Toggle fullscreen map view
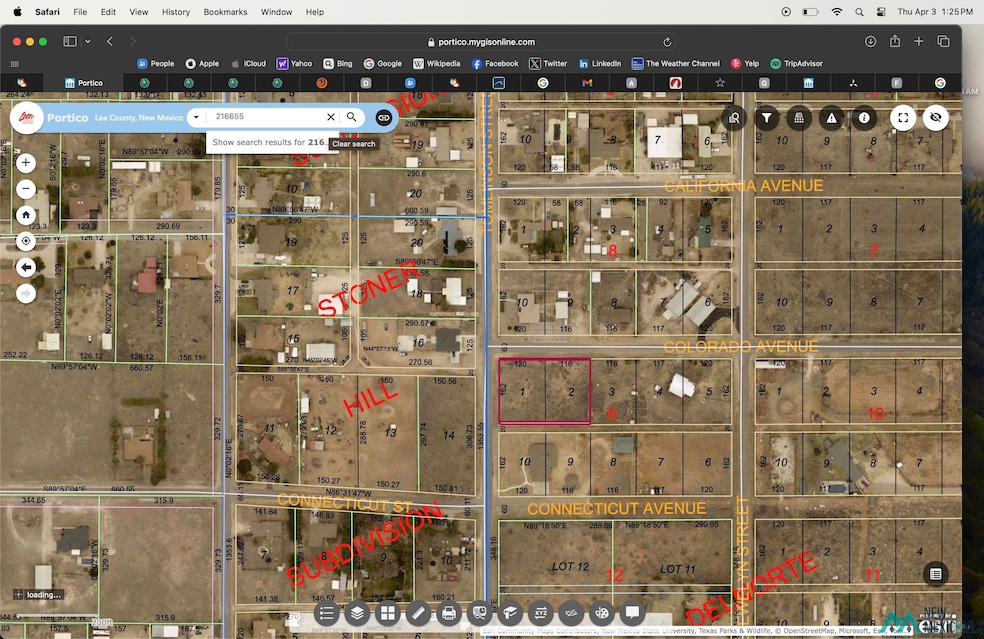 pos(903,117)
